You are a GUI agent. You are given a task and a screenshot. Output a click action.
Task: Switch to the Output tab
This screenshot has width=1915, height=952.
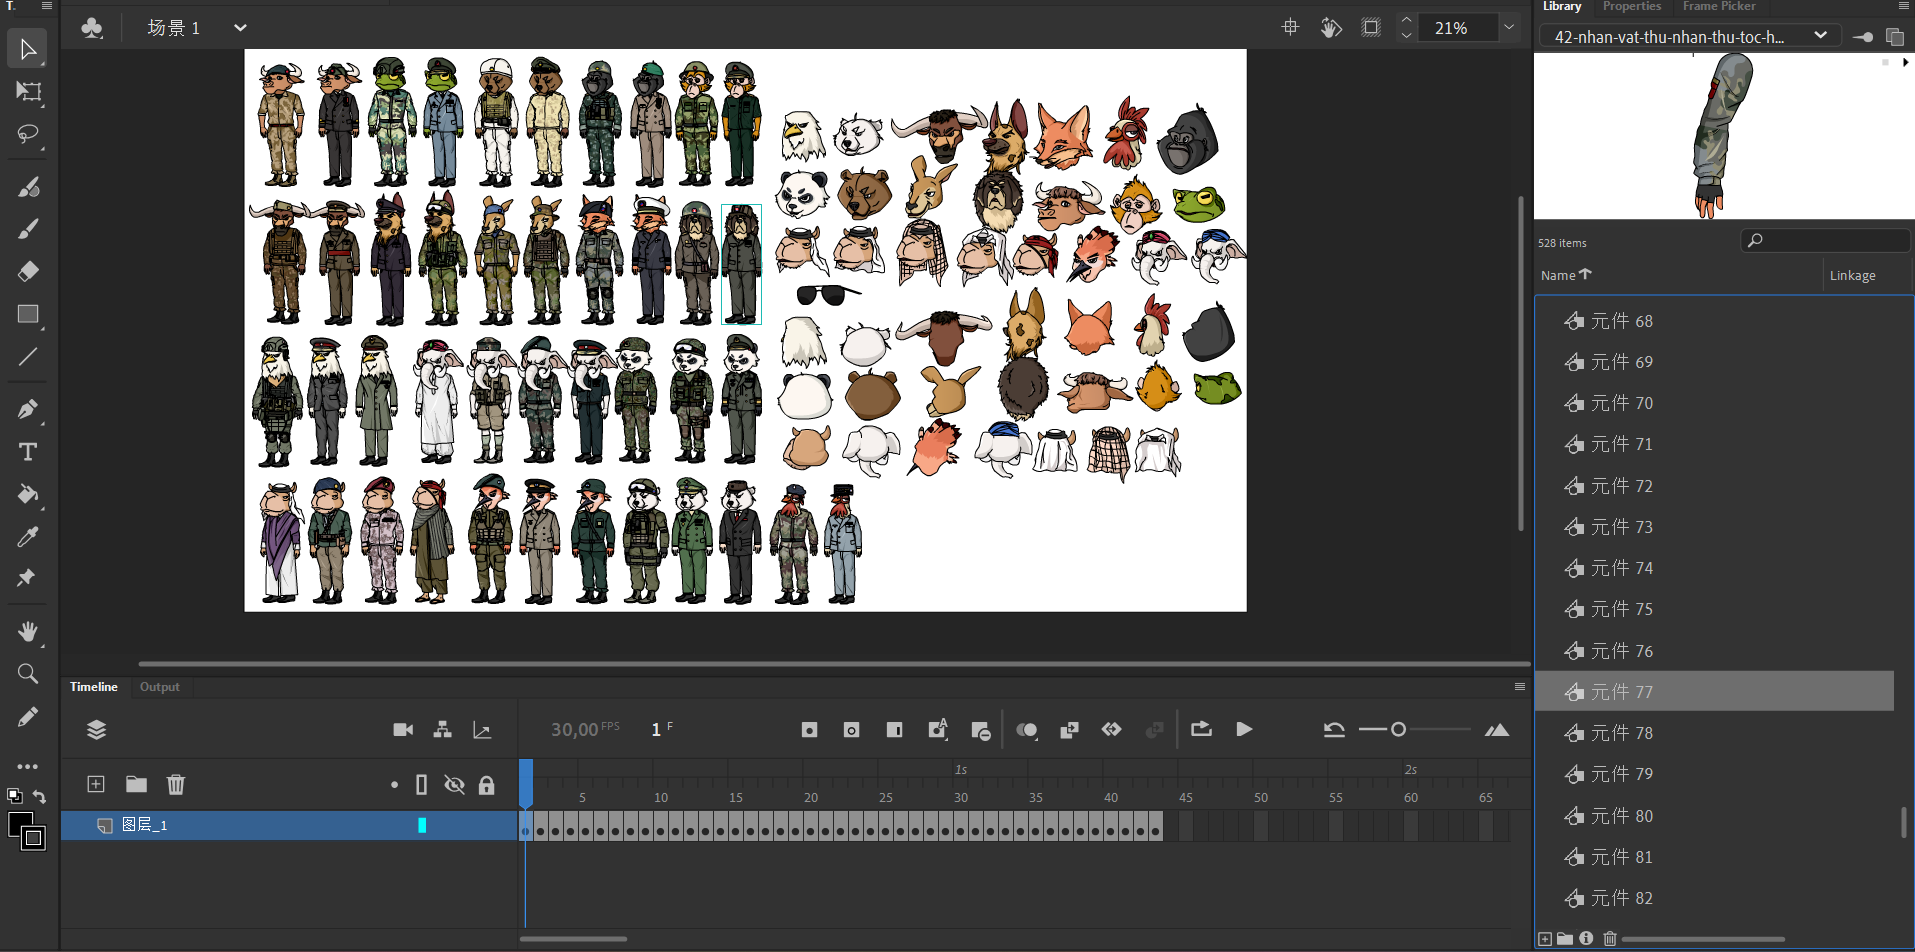(160, 687)
